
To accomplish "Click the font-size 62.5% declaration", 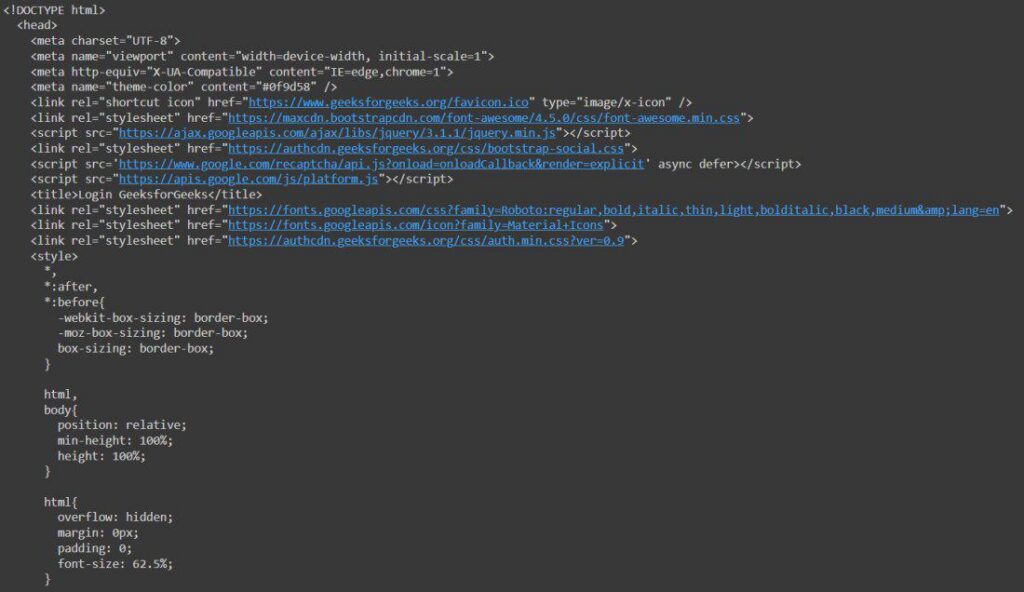I will pyautogui.click(x=115, y=563).
